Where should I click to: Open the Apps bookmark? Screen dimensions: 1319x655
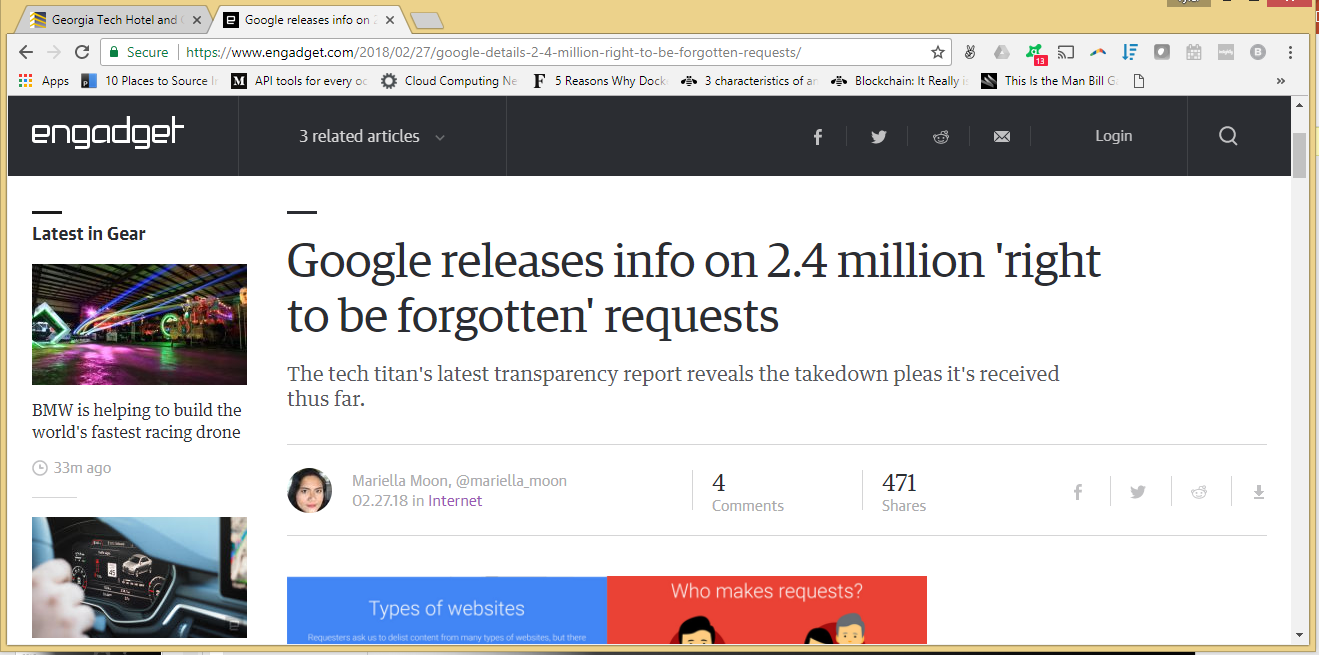pyautogui.click(x=44, y=81)
